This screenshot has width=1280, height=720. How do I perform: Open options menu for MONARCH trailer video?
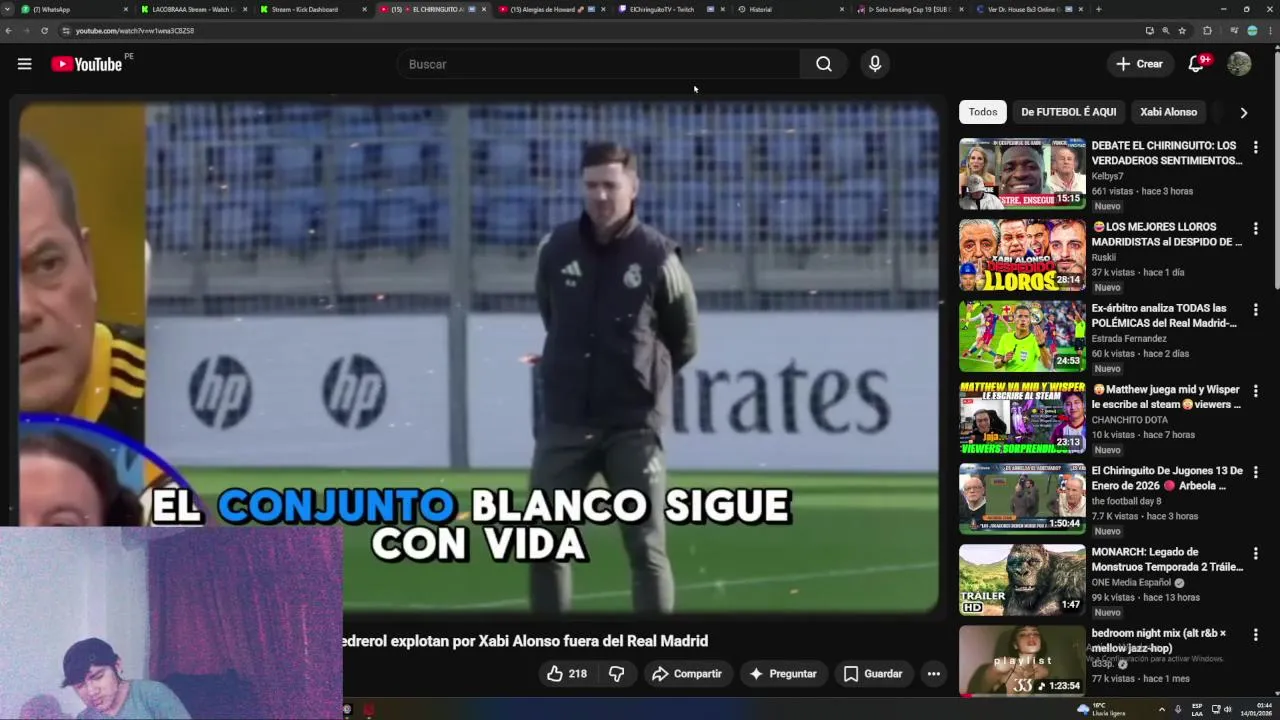pos(1255,553)
